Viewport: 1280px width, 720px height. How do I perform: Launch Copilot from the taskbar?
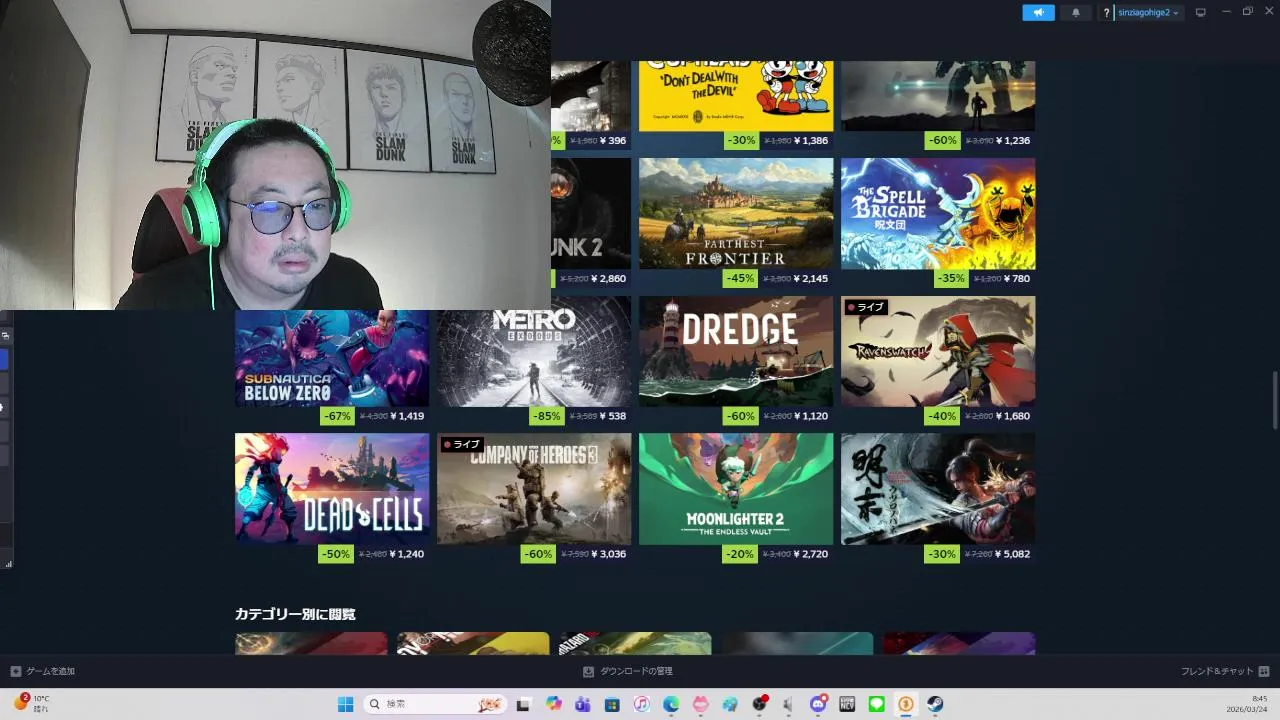(x=554, y=704)
